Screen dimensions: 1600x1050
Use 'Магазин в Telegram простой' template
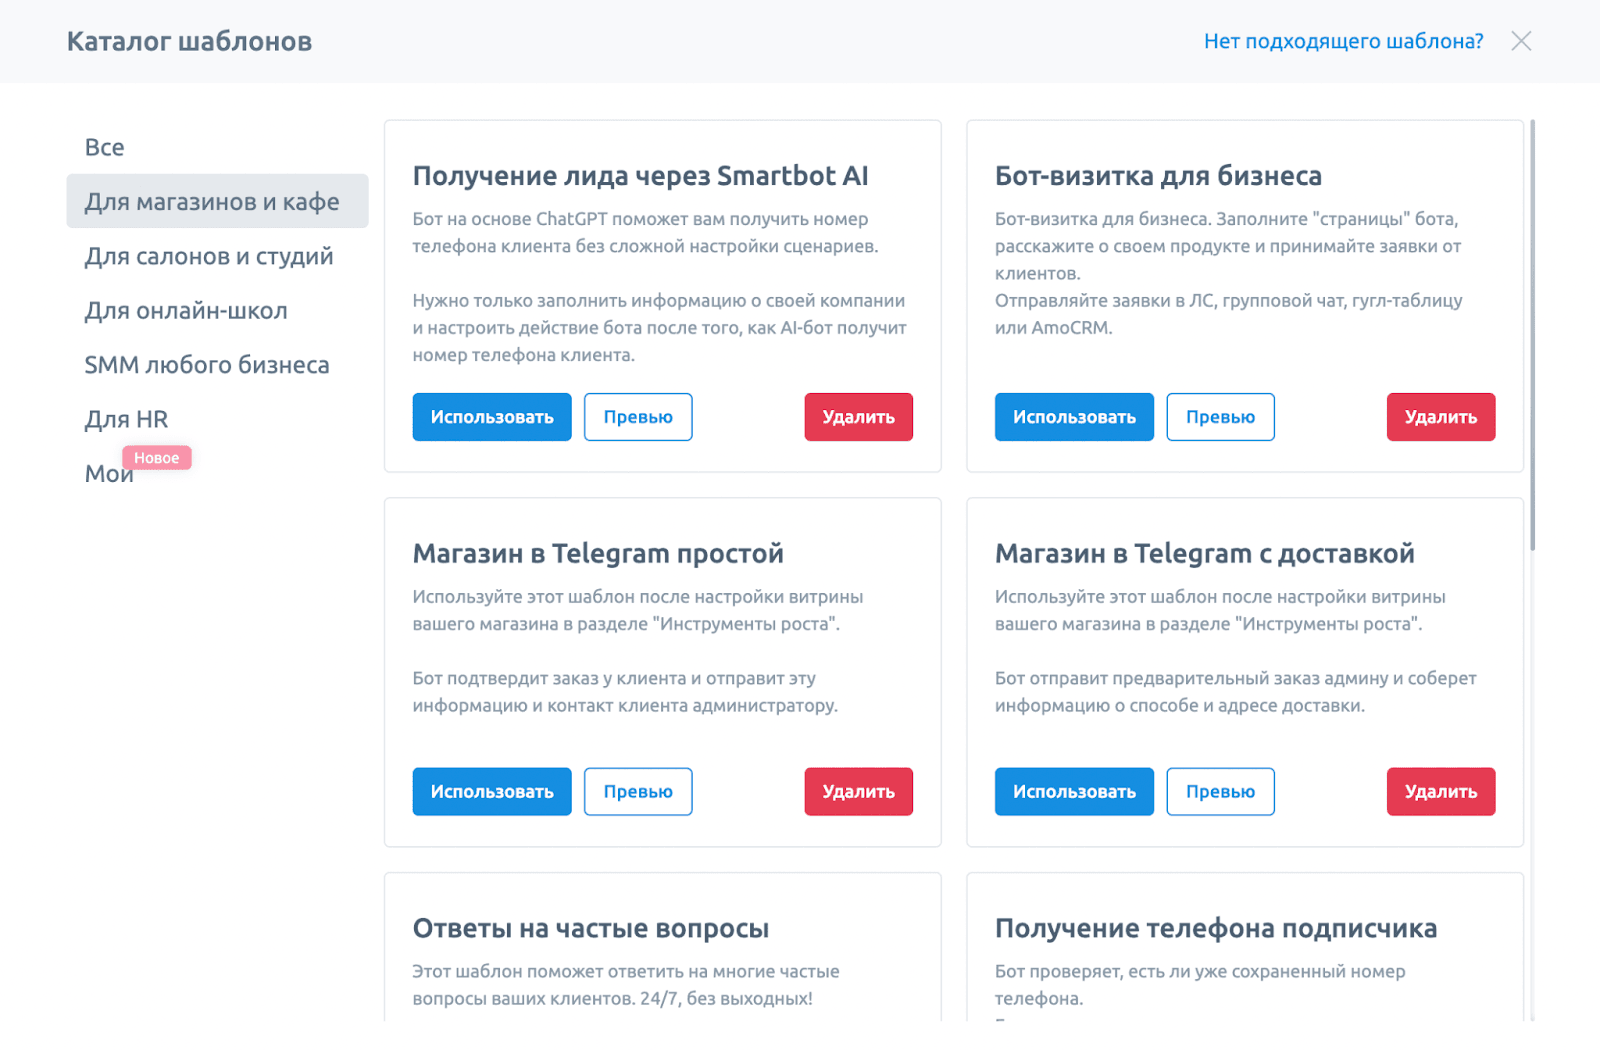[x=492, y=792]
